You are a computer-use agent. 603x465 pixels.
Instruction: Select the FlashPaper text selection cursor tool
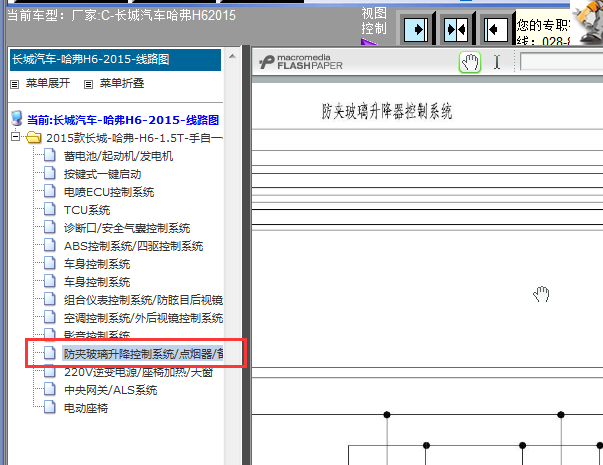497,62
